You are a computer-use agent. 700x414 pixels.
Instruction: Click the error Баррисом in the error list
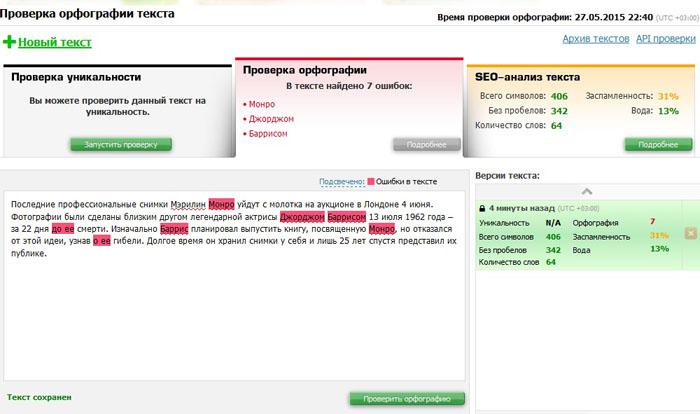pos(268,134)
